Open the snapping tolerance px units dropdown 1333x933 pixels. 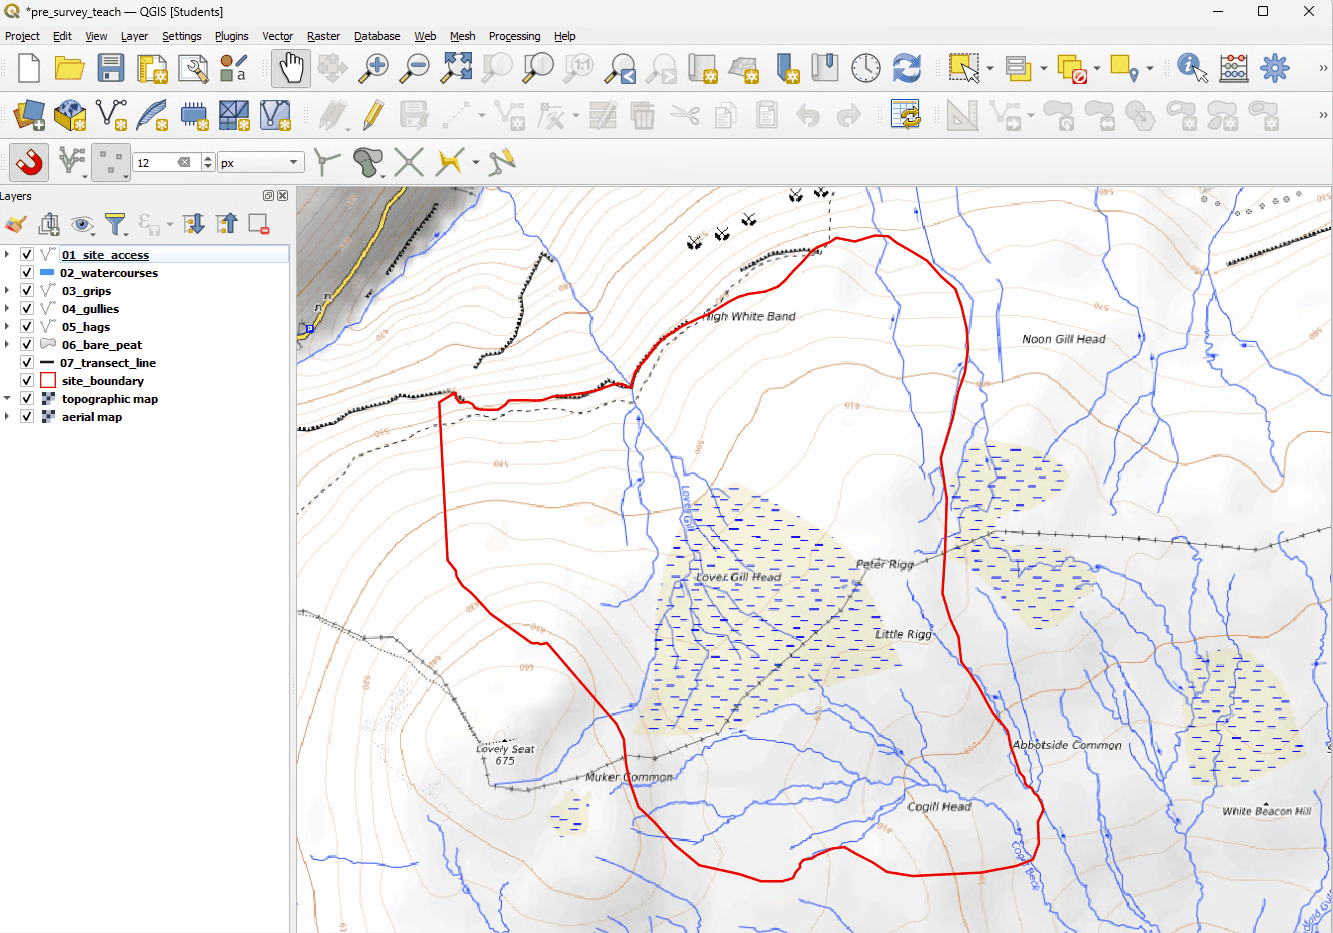pyautogui.click(x=261, y=162)
